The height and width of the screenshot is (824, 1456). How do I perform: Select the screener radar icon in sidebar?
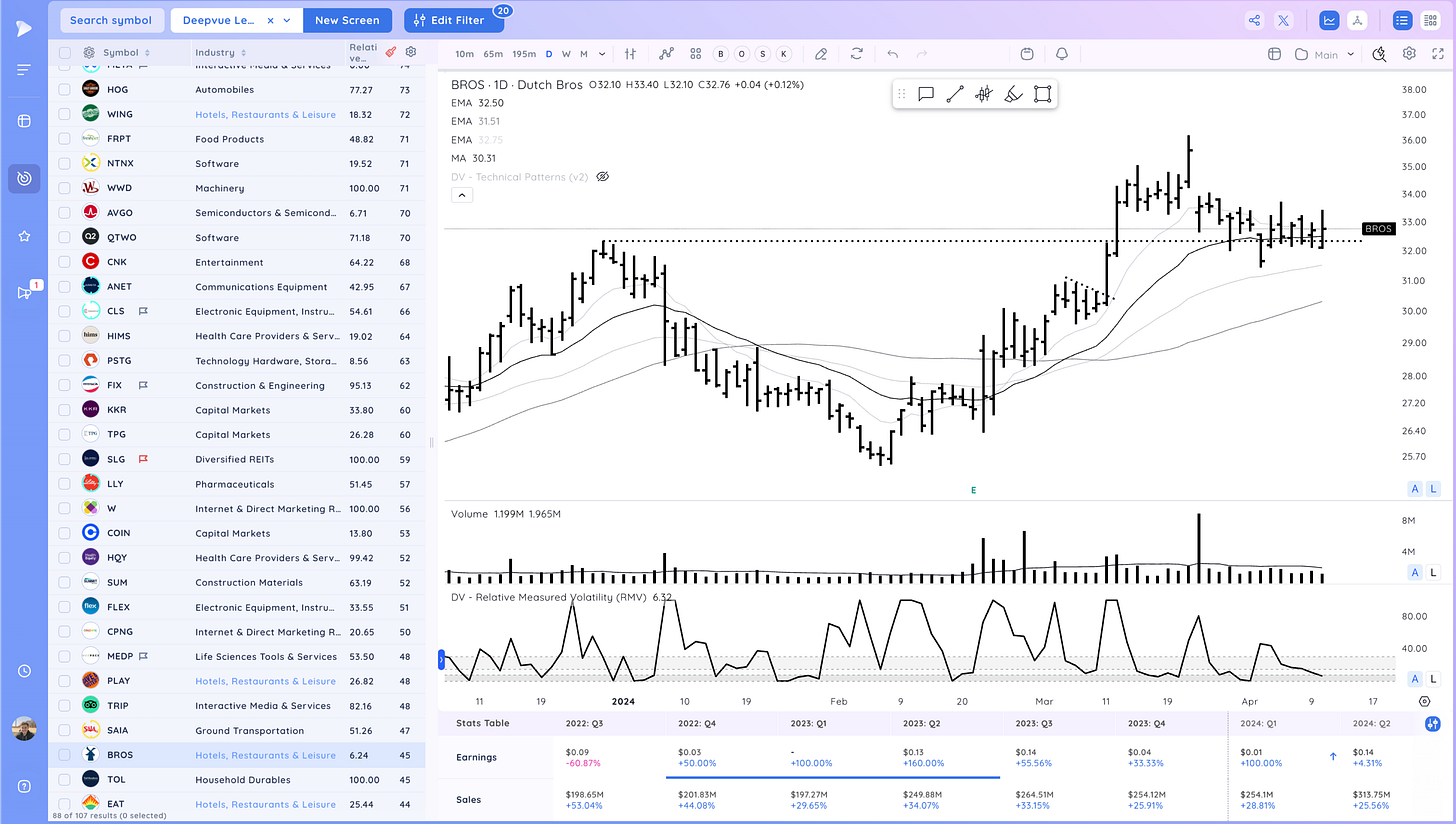(24, 179)
